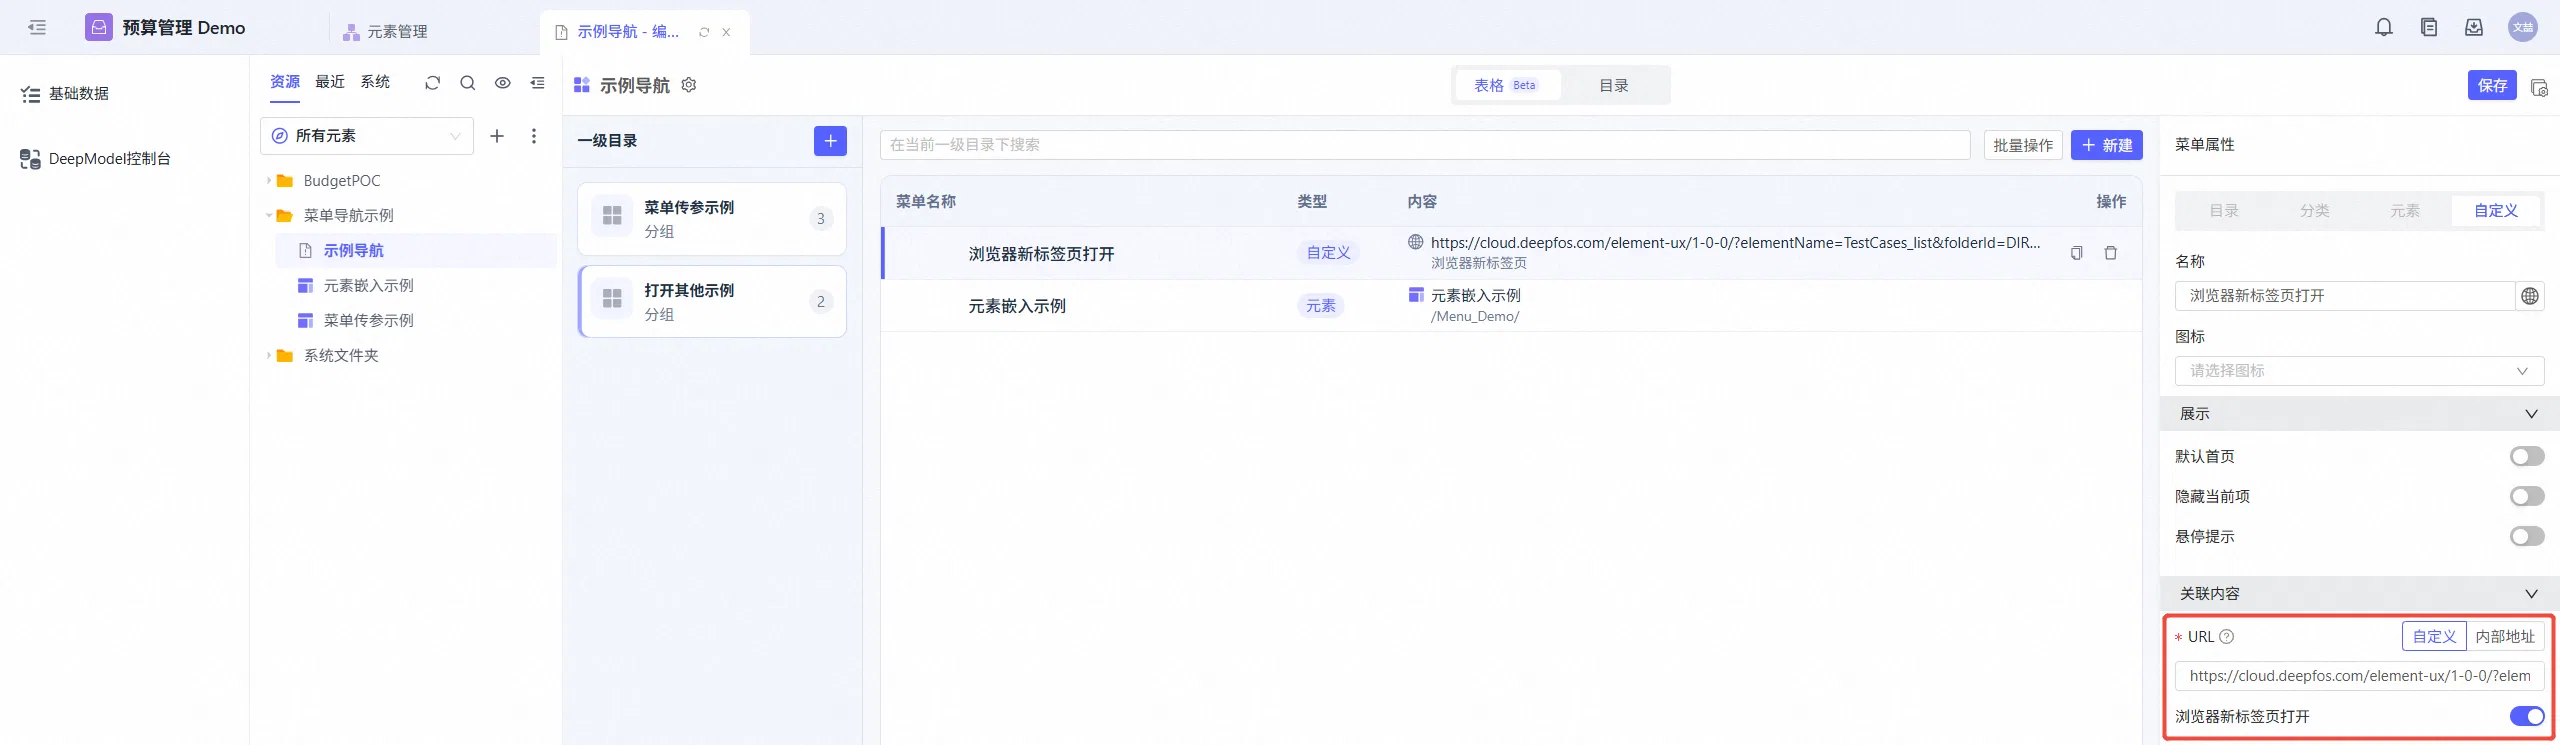Select the 分类 menu type tab
The height and width of the screenshot is (745, 2560).
pyautogui.click(x=2315, y=211)
